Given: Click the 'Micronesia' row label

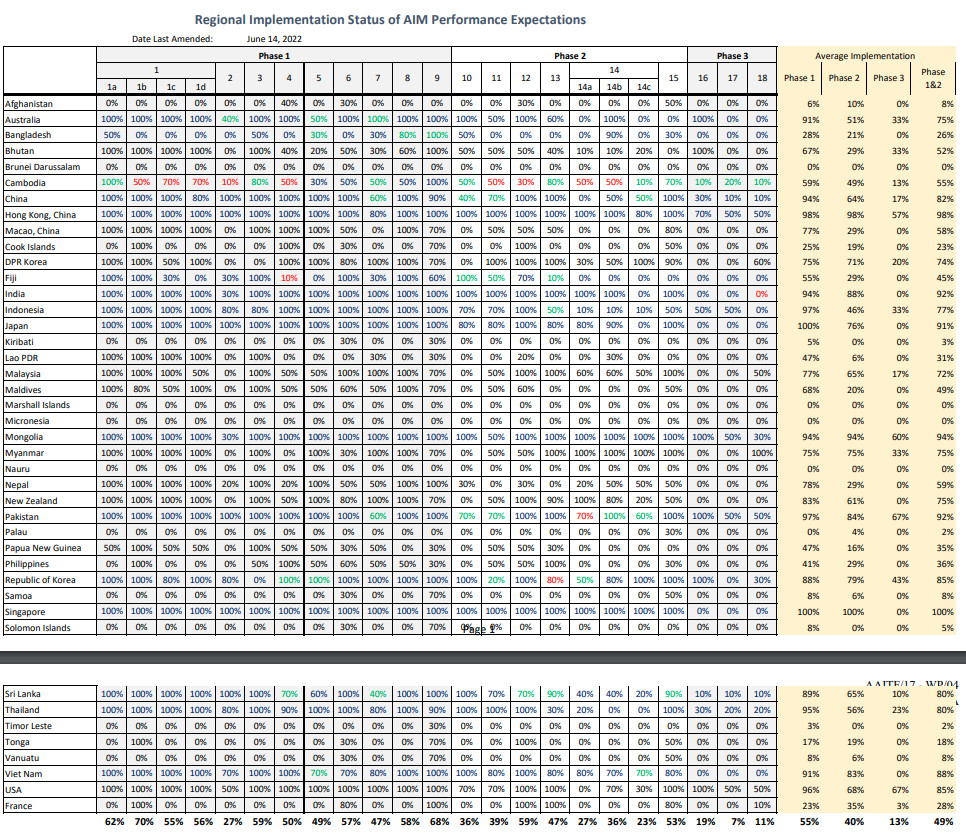Looking at the screenshot, I should [27, 421].
